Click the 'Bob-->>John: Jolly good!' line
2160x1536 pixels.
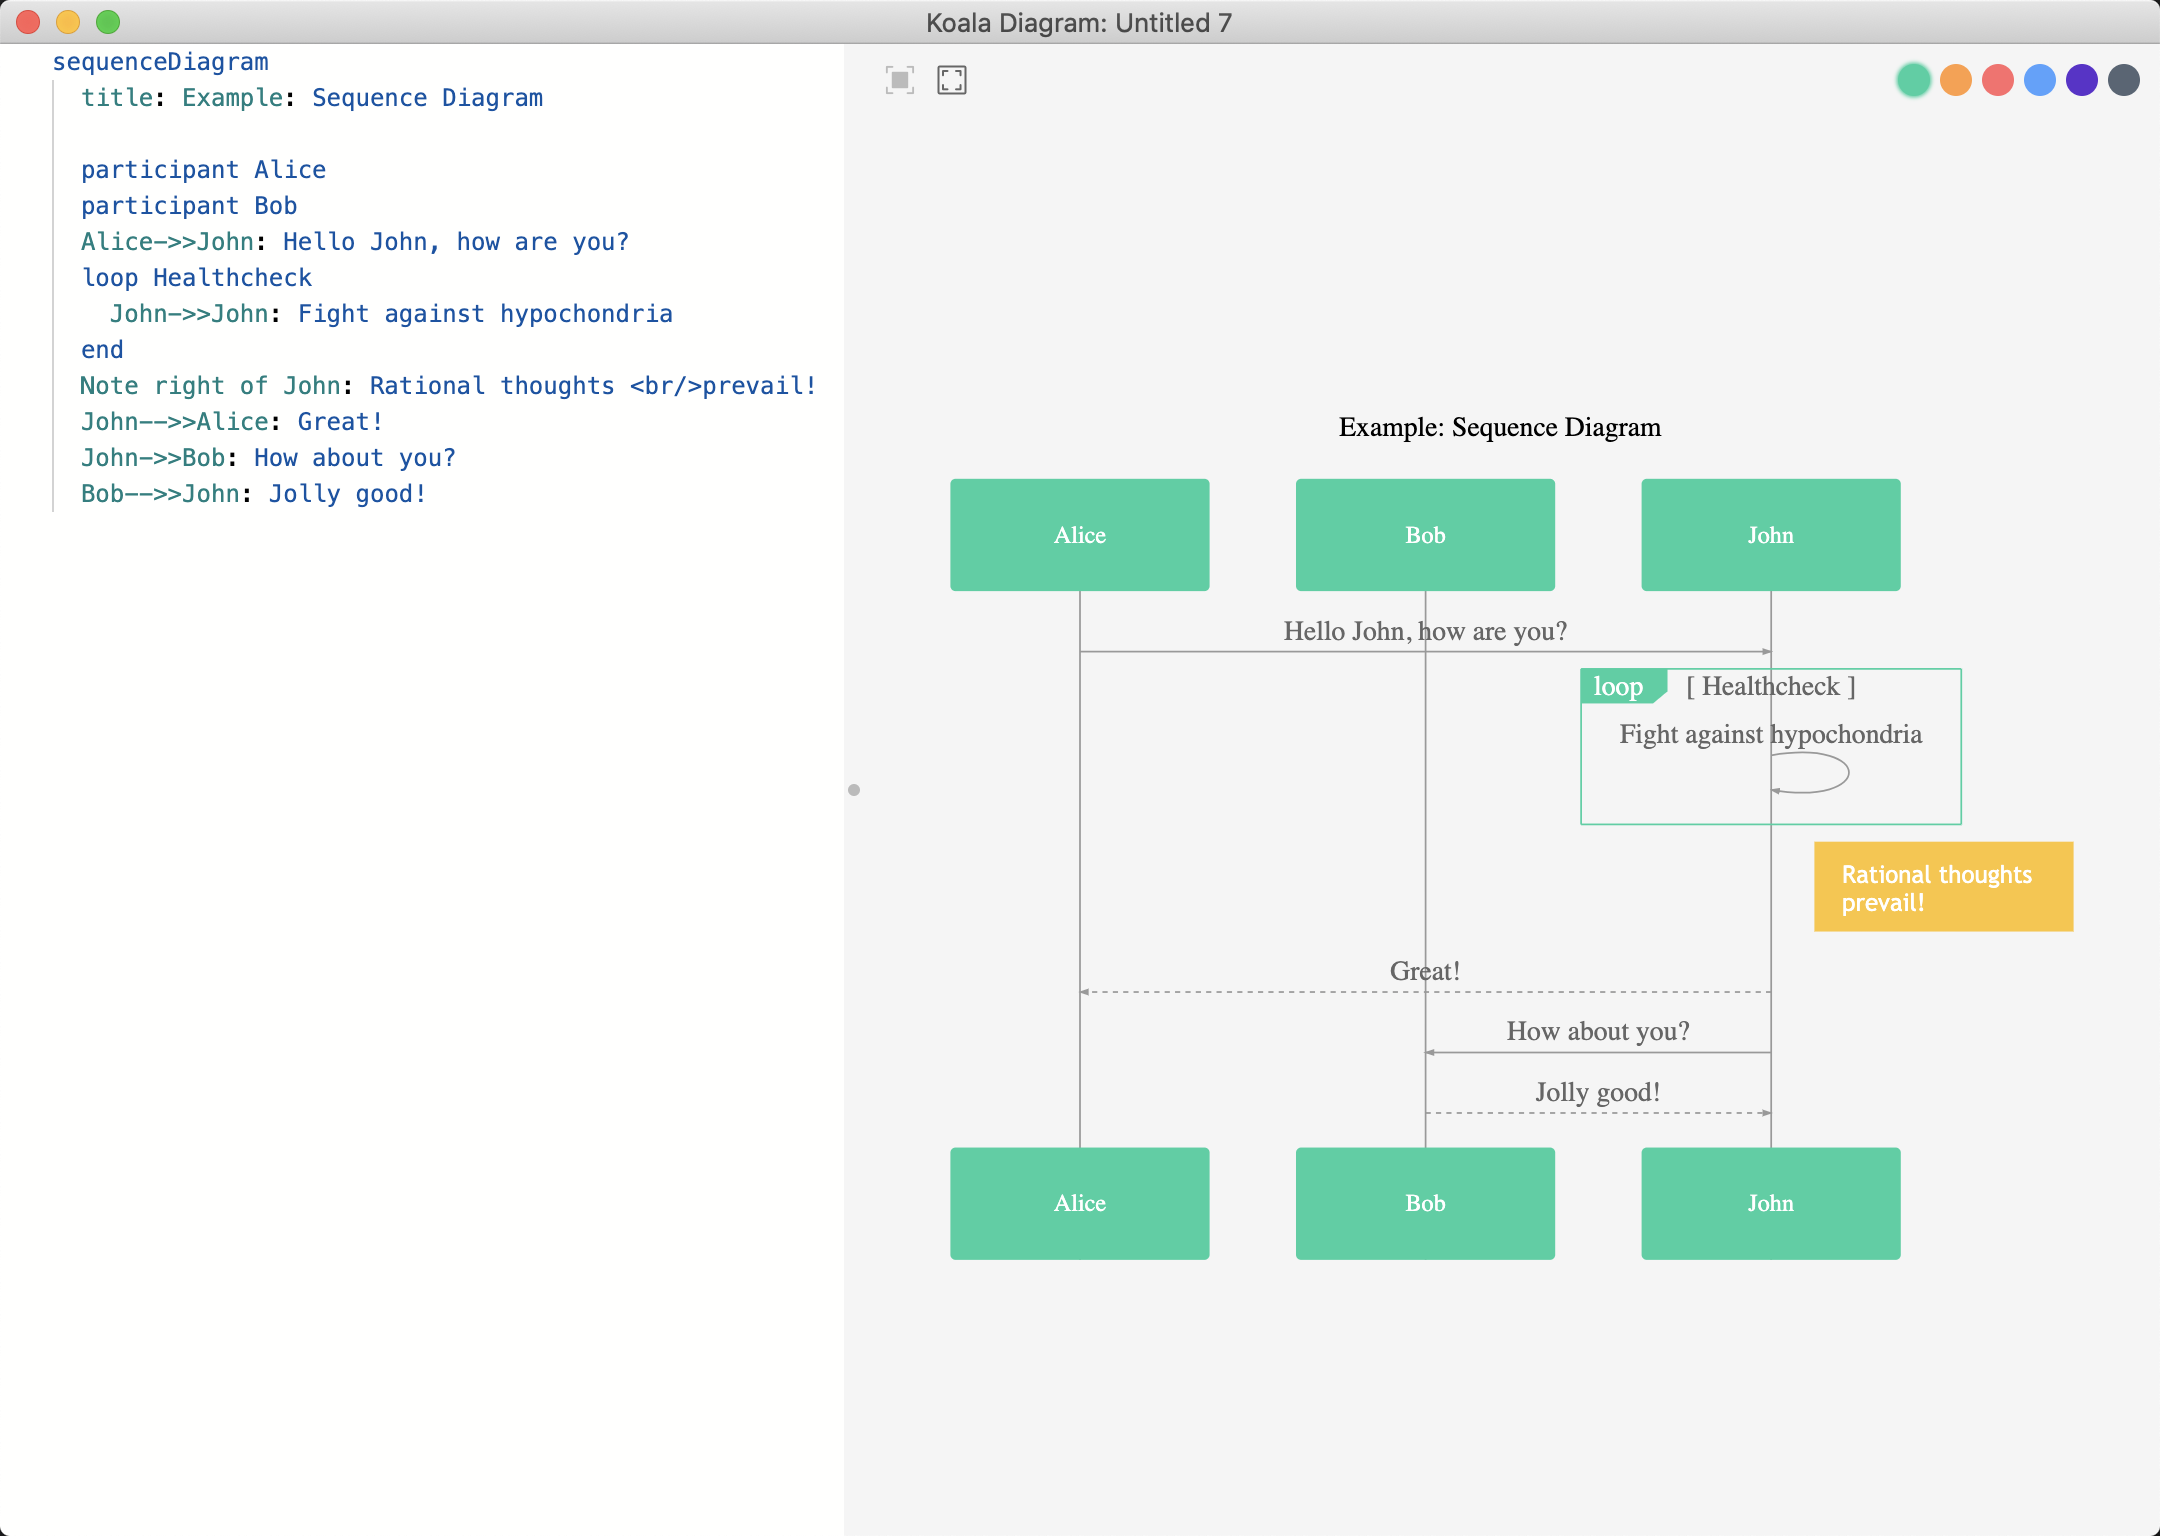pyautogui.click(x=253, y=494)
